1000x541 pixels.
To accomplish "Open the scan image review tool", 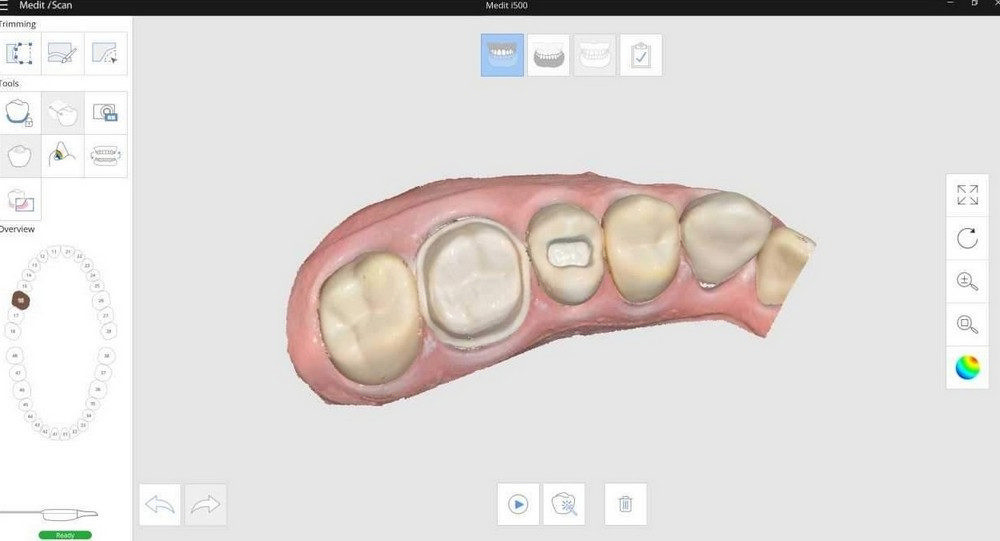I will pos(20,200).
